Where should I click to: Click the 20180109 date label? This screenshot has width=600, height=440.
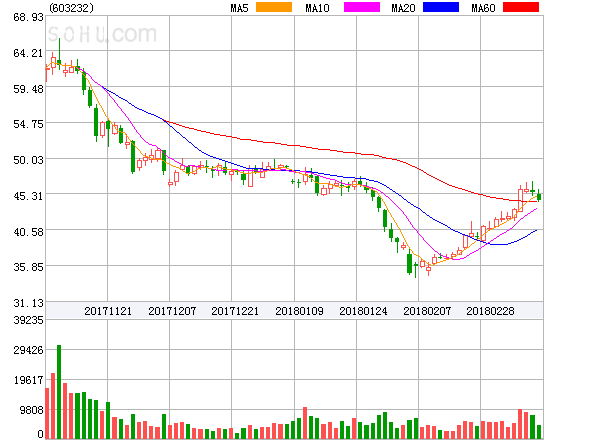coord(299,311)
